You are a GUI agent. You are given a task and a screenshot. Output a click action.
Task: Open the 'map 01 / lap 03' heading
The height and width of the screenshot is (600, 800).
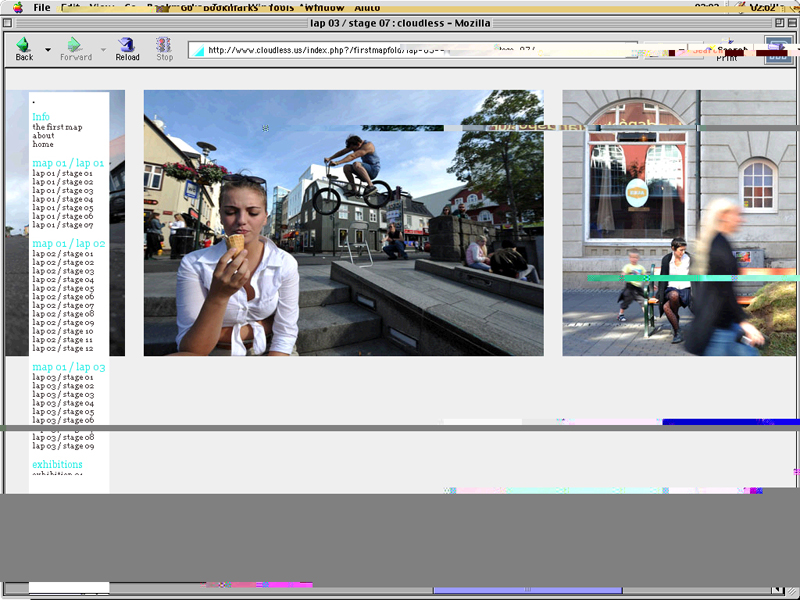pos(68,367)
